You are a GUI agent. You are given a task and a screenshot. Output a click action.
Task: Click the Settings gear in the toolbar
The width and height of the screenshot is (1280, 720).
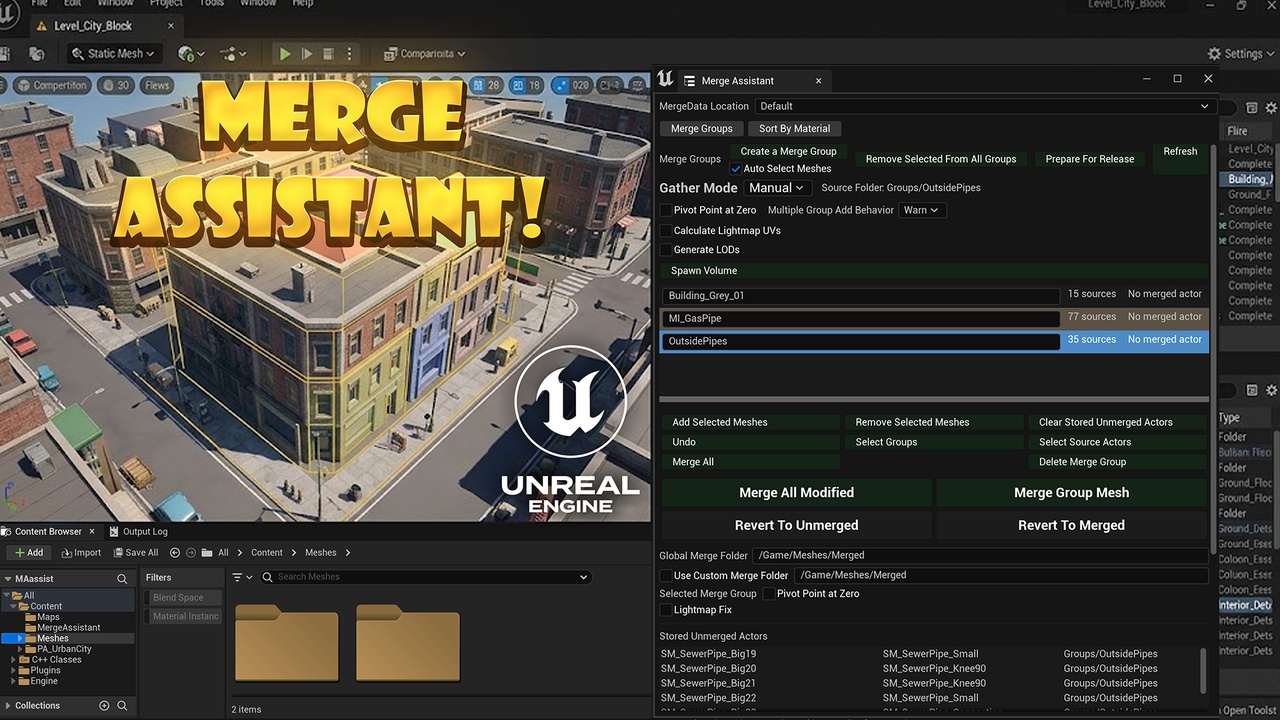click(1235, 54)
